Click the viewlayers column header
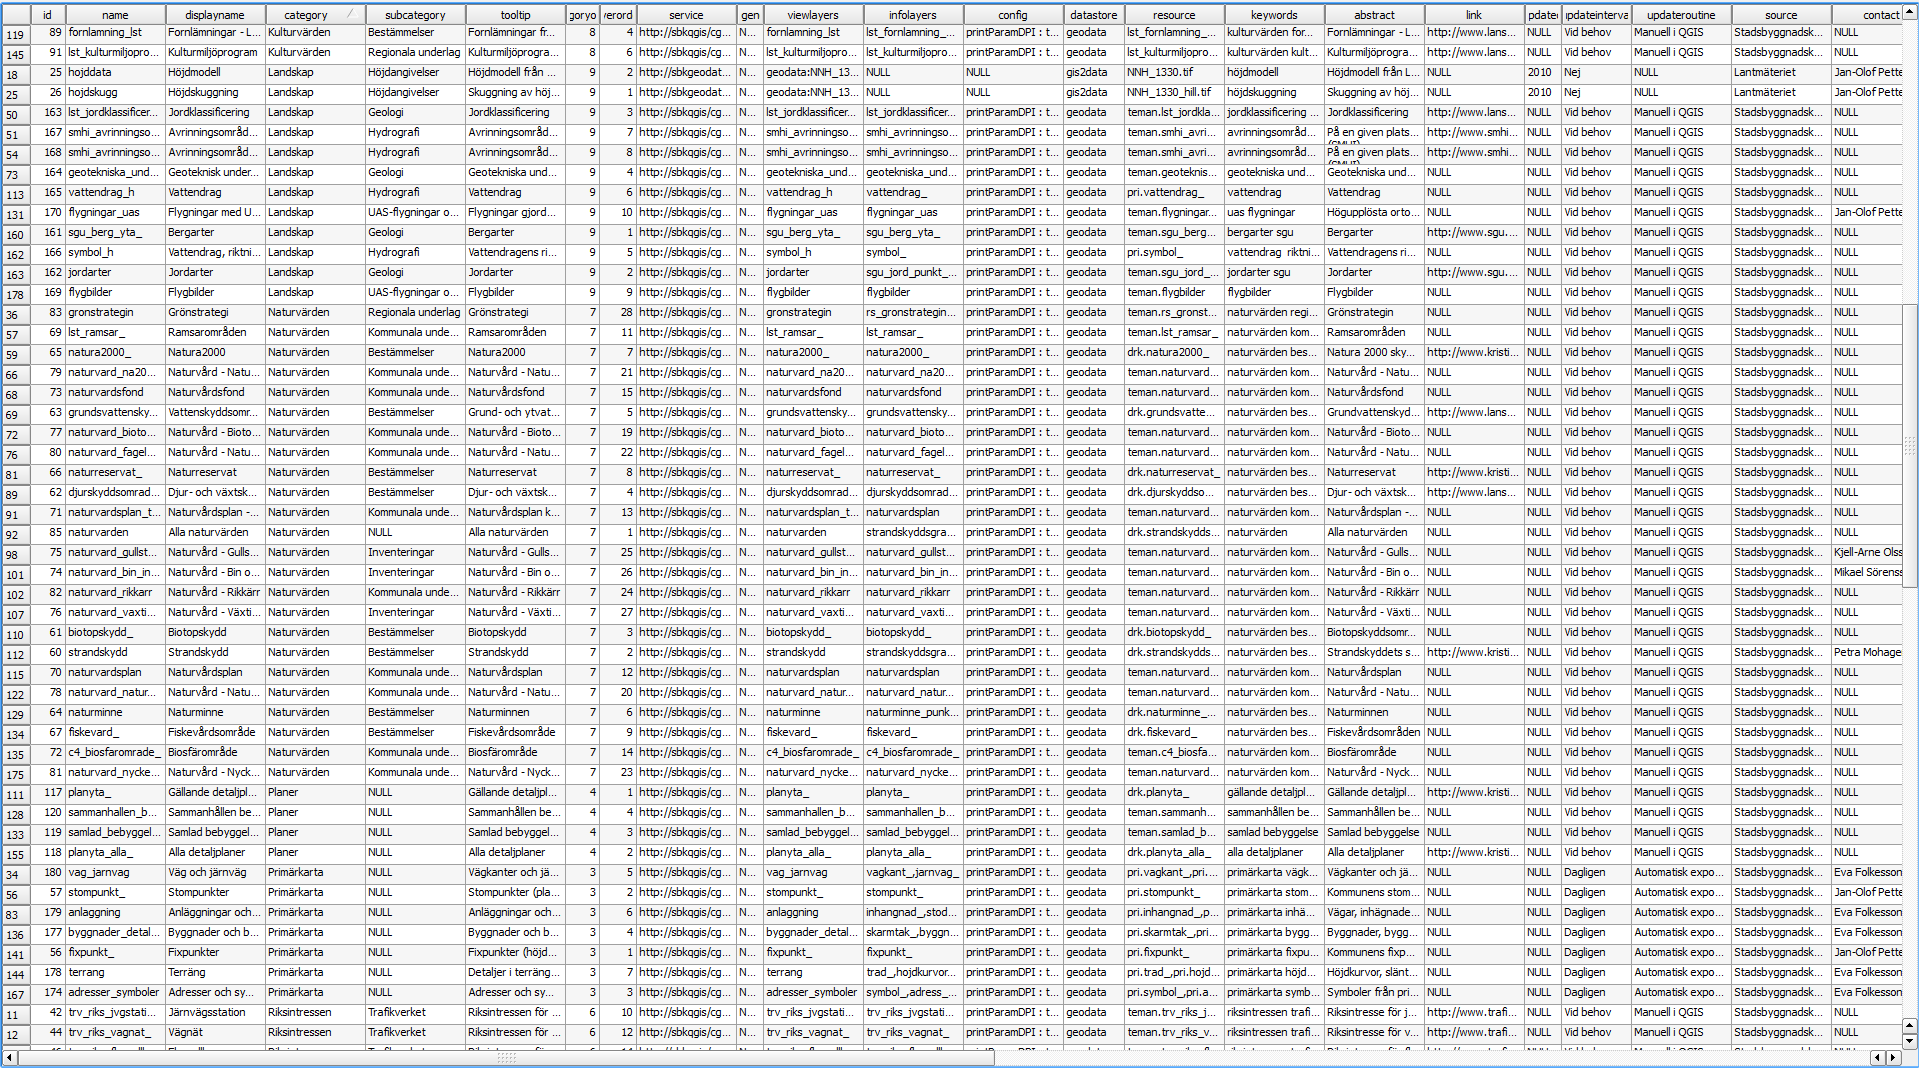Image resolution: width=1919 pixels, height=1068 pixels. click(813, 15)
